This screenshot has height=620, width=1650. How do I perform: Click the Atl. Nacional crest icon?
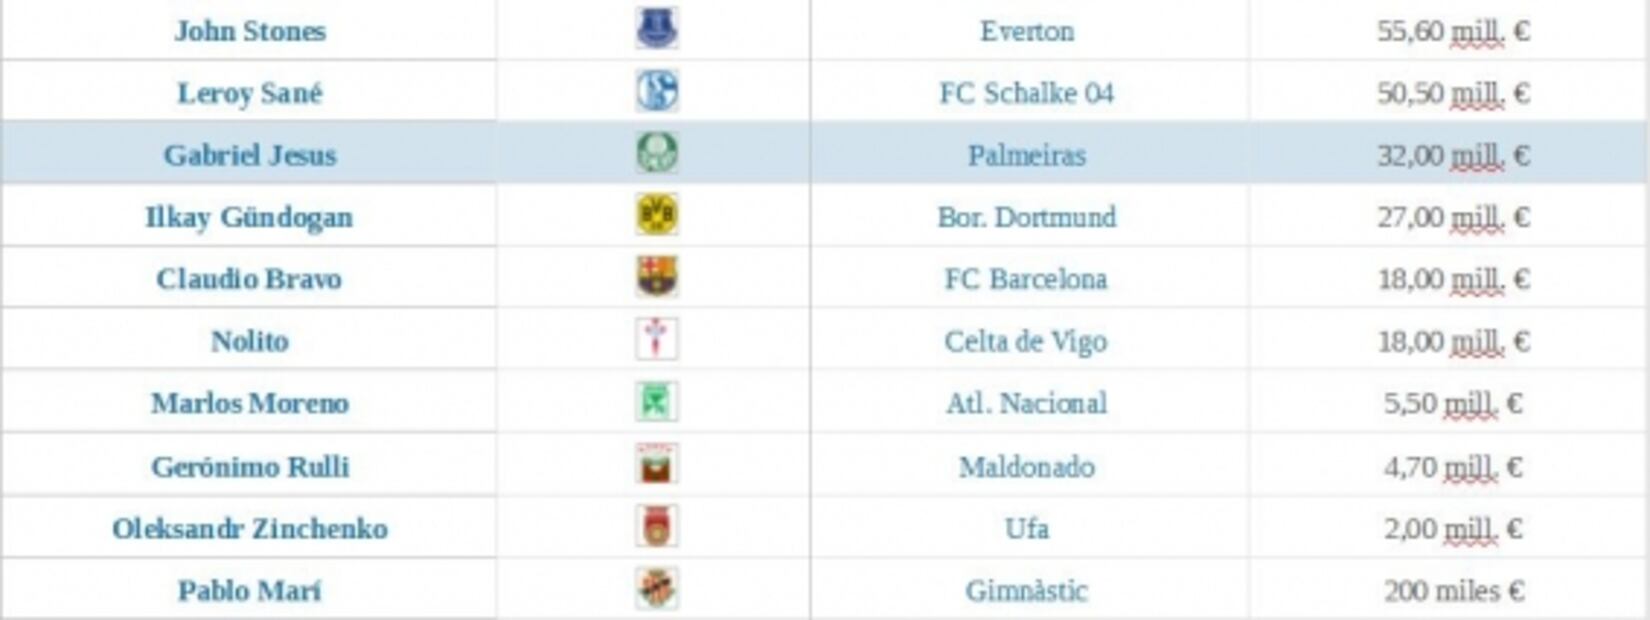pyautogui.click(x=657, y=402)
